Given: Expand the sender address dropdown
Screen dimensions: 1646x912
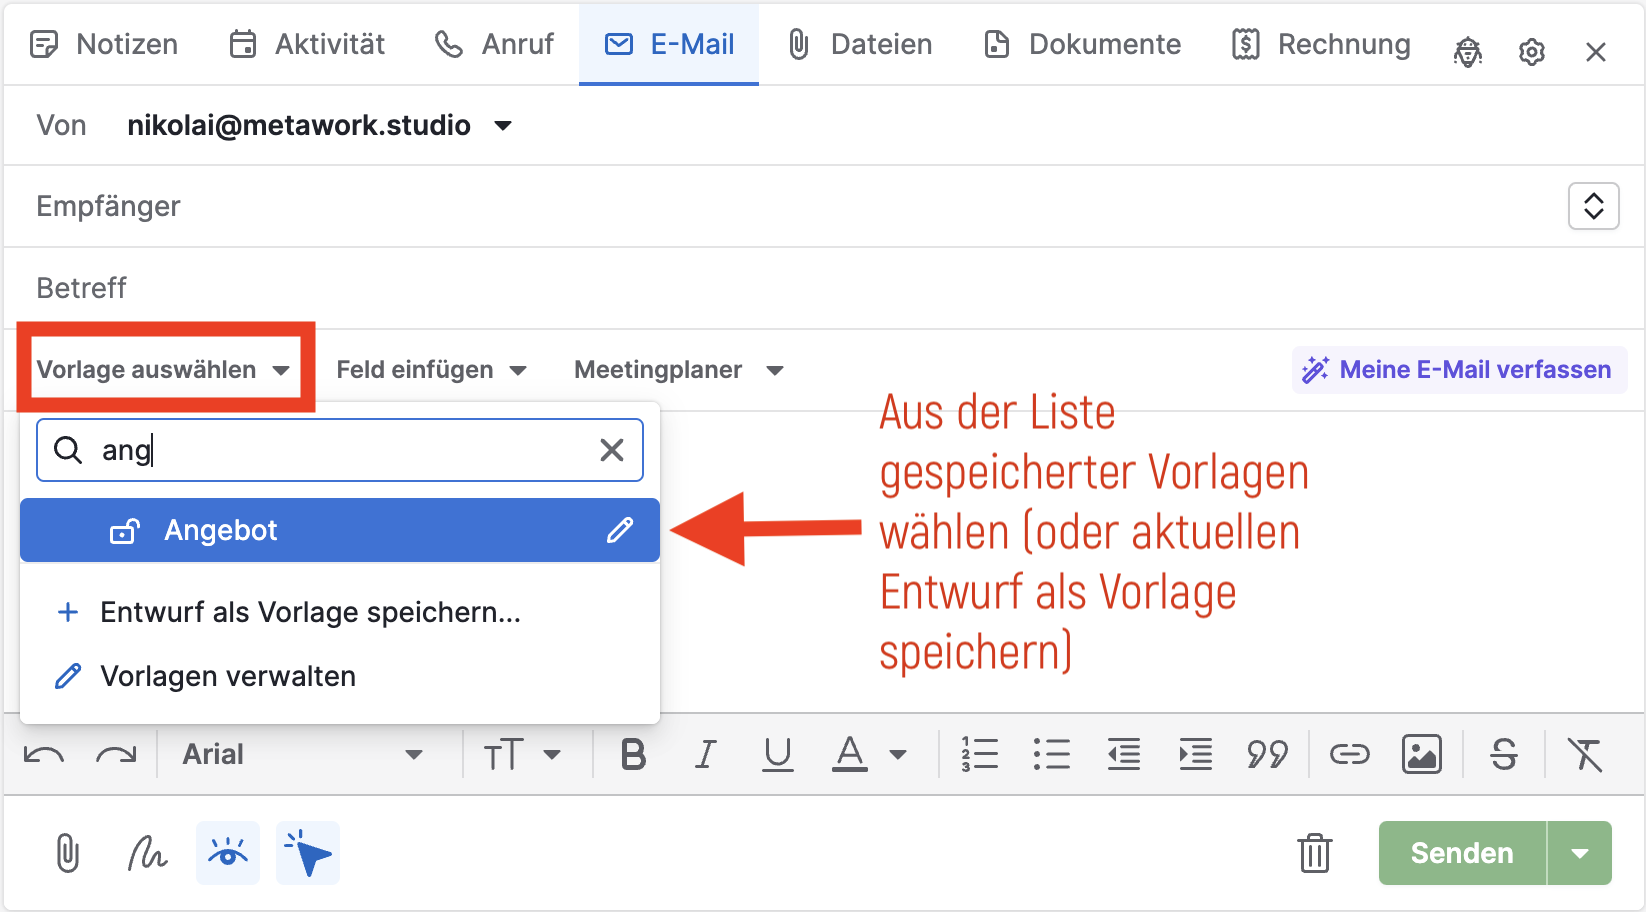Looking at the screenshot, I should pyautogui.click(x=503, y=126).
